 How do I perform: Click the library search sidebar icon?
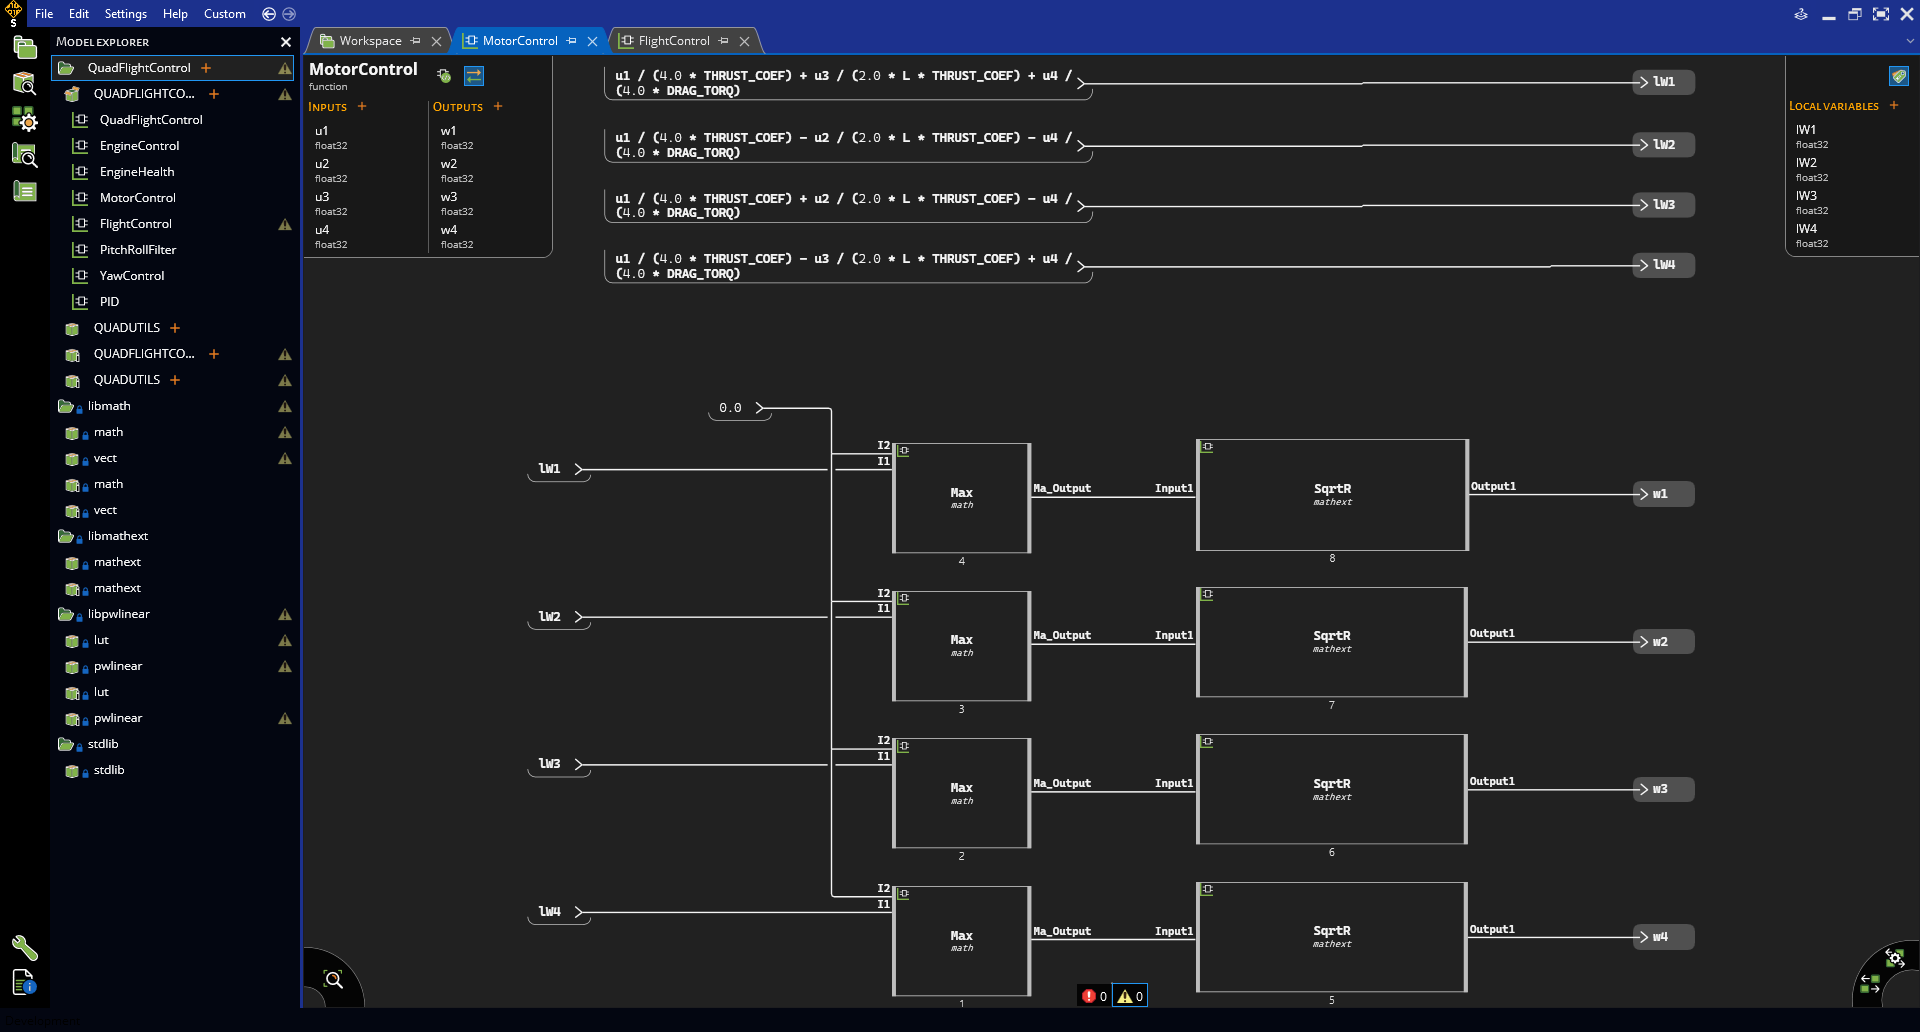tap(25, 155)
